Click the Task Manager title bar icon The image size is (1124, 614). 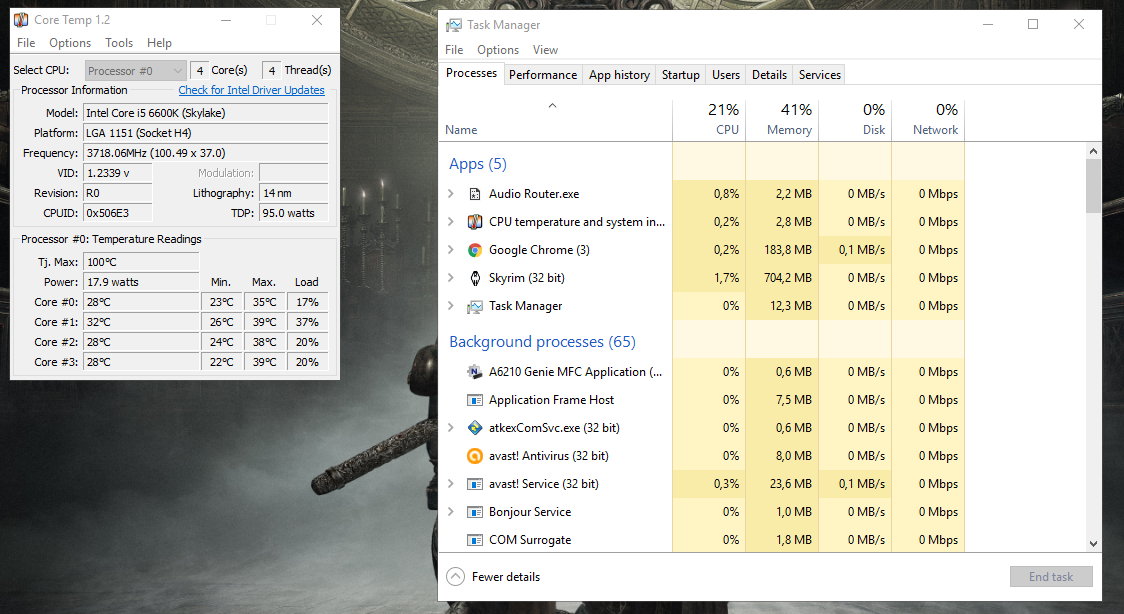pyautogui.click(x=454, y=25)
